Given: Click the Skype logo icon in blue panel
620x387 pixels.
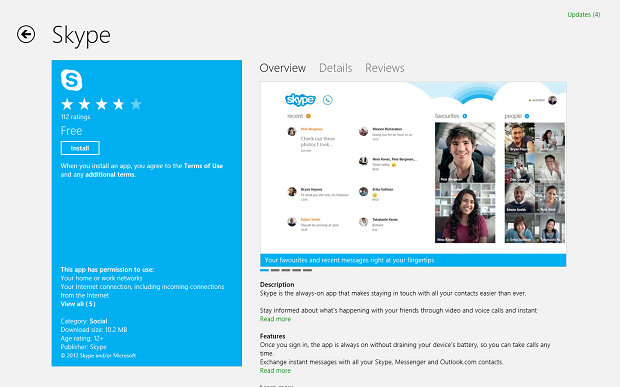Looking at the screenshot, I should (72, 80).
